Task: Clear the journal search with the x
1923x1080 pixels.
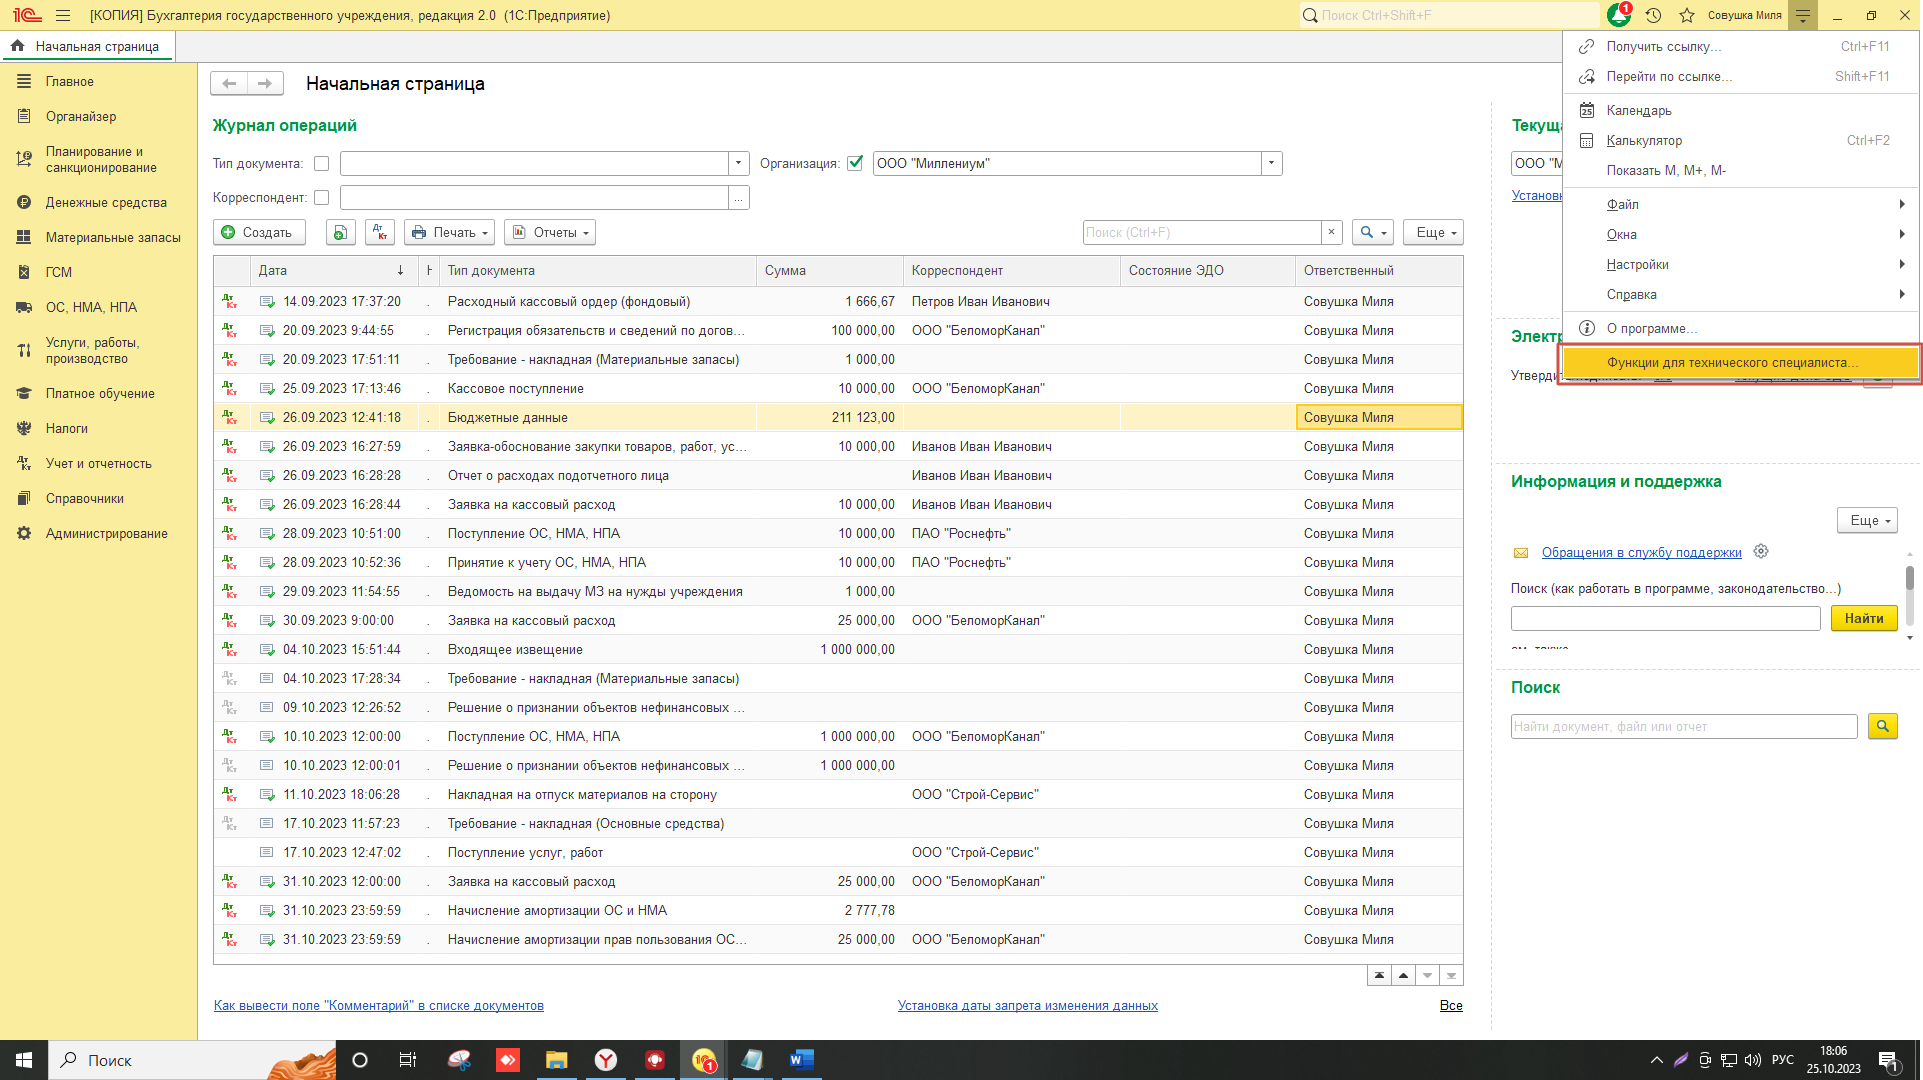Action: point(1331,232)
